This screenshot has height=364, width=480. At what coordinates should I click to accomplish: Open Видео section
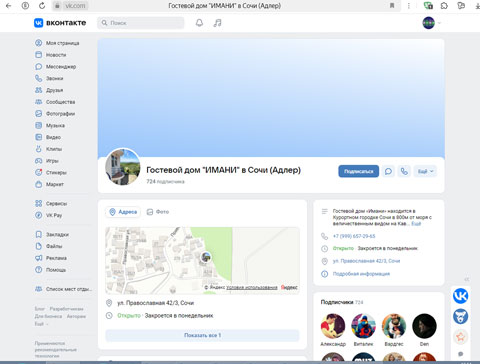click(x=48, y=137)
